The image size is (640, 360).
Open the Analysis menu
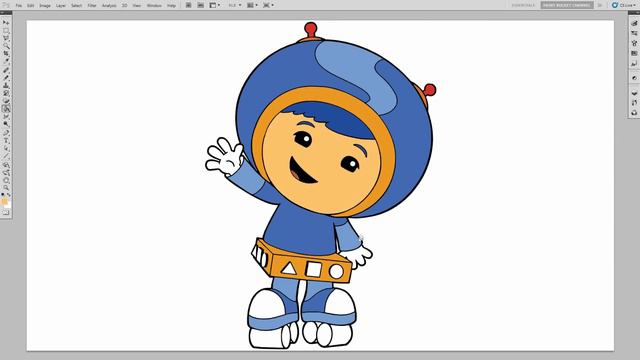click(109, 5)
